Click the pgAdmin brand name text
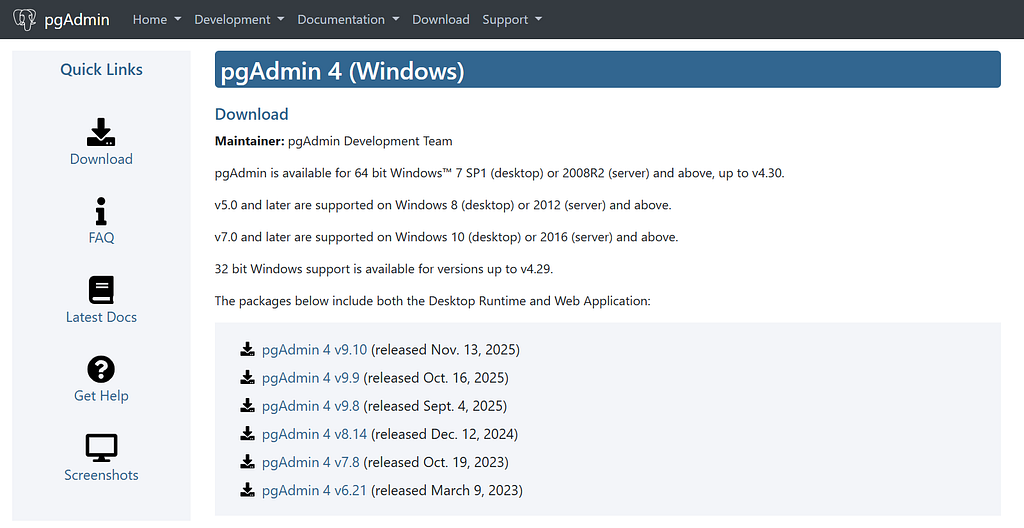The image size is (1024, 528). click(77, 20)
